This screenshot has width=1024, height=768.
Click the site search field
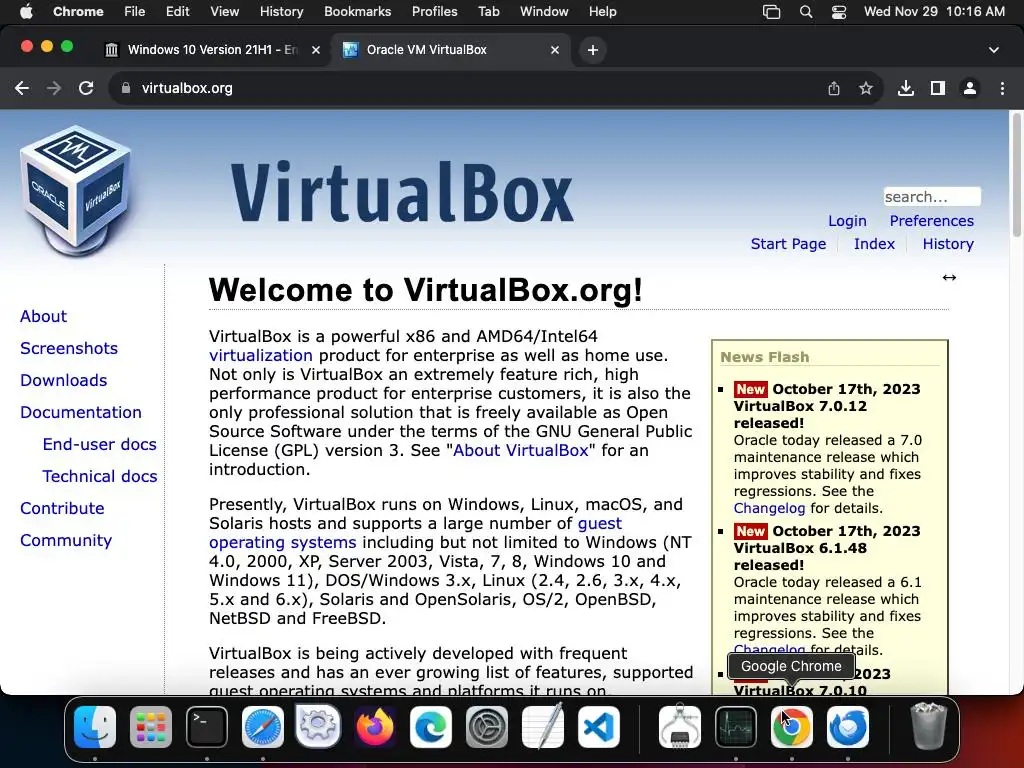[x=932, y=197]
